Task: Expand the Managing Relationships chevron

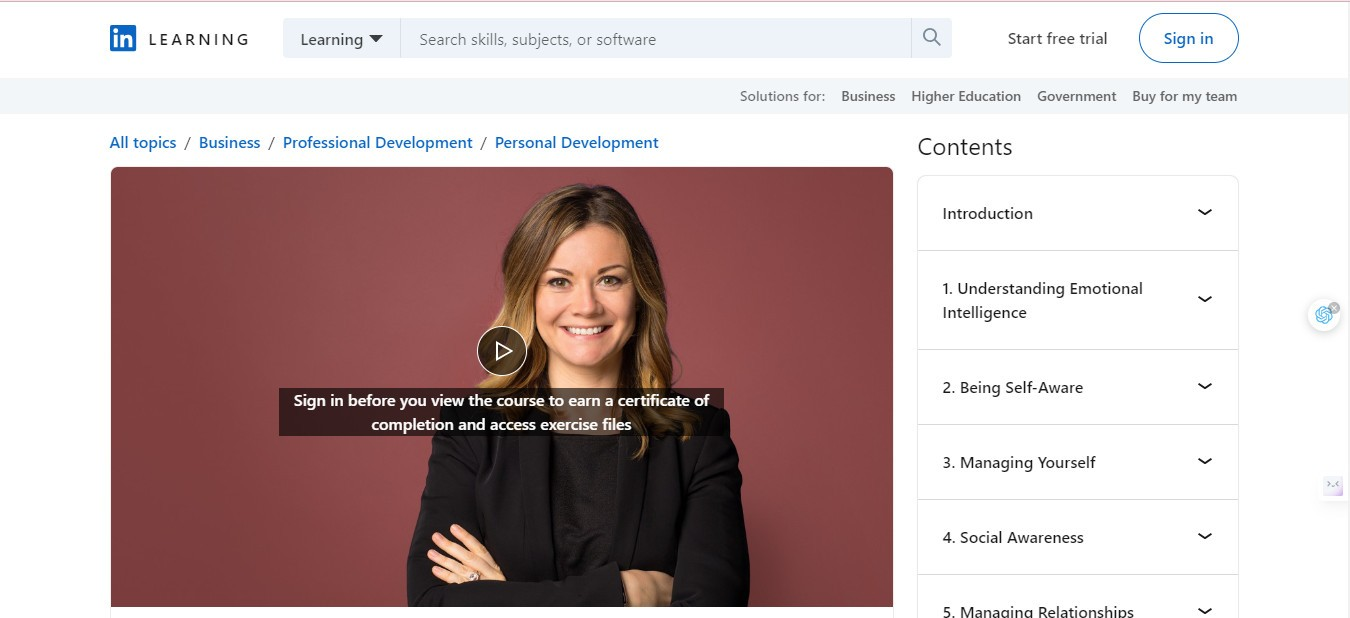Action: 1205,610
